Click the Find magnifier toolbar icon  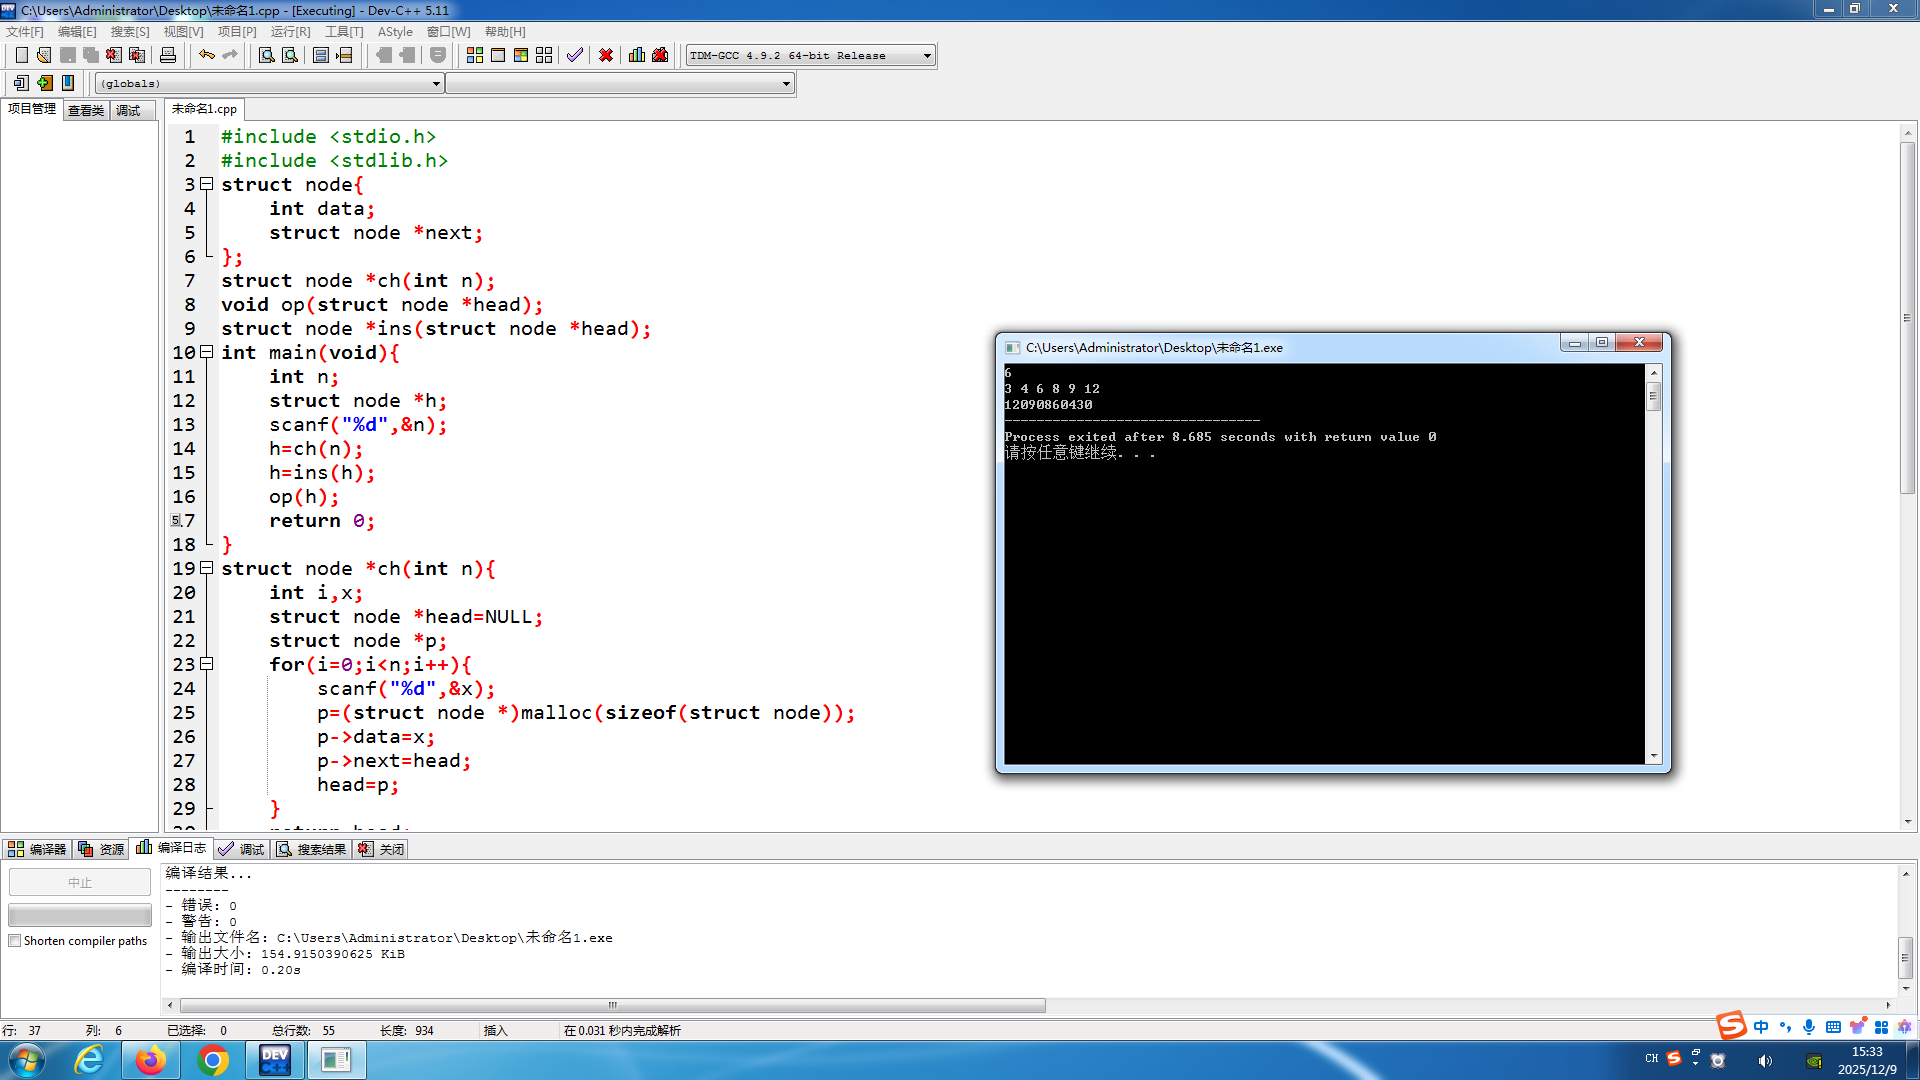point(266,55)
